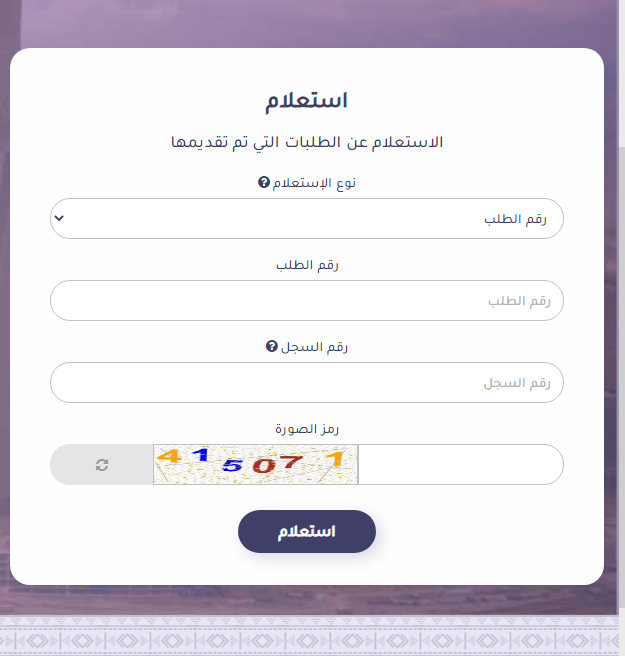Image resolution: width=625 pixels, height=656 pixels.
Task: Click the نوع الإستعلام field label
Action: 313,183
